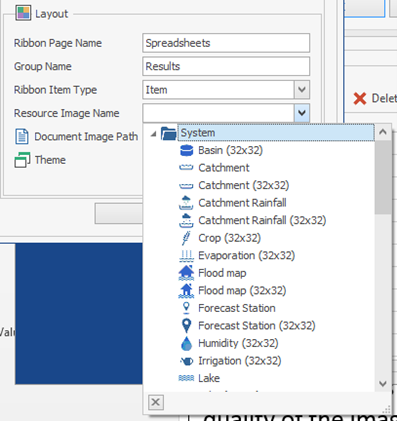Click the Catchment Rainfall (32x32) icon
This screenshot has height=421, width=397.
coord(186,220)
